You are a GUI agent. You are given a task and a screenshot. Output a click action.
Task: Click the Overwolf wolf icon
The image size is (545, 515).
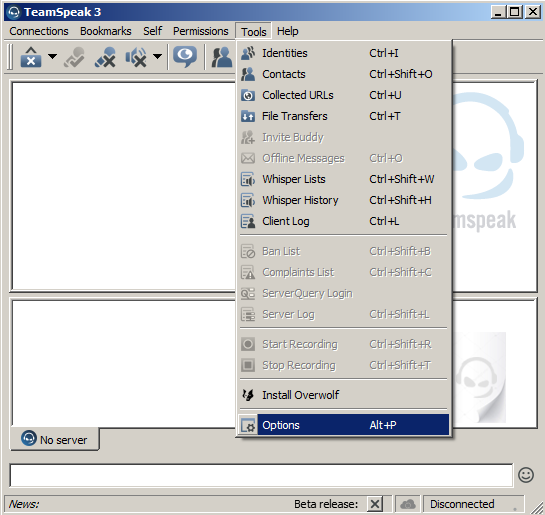click(248, 395)
